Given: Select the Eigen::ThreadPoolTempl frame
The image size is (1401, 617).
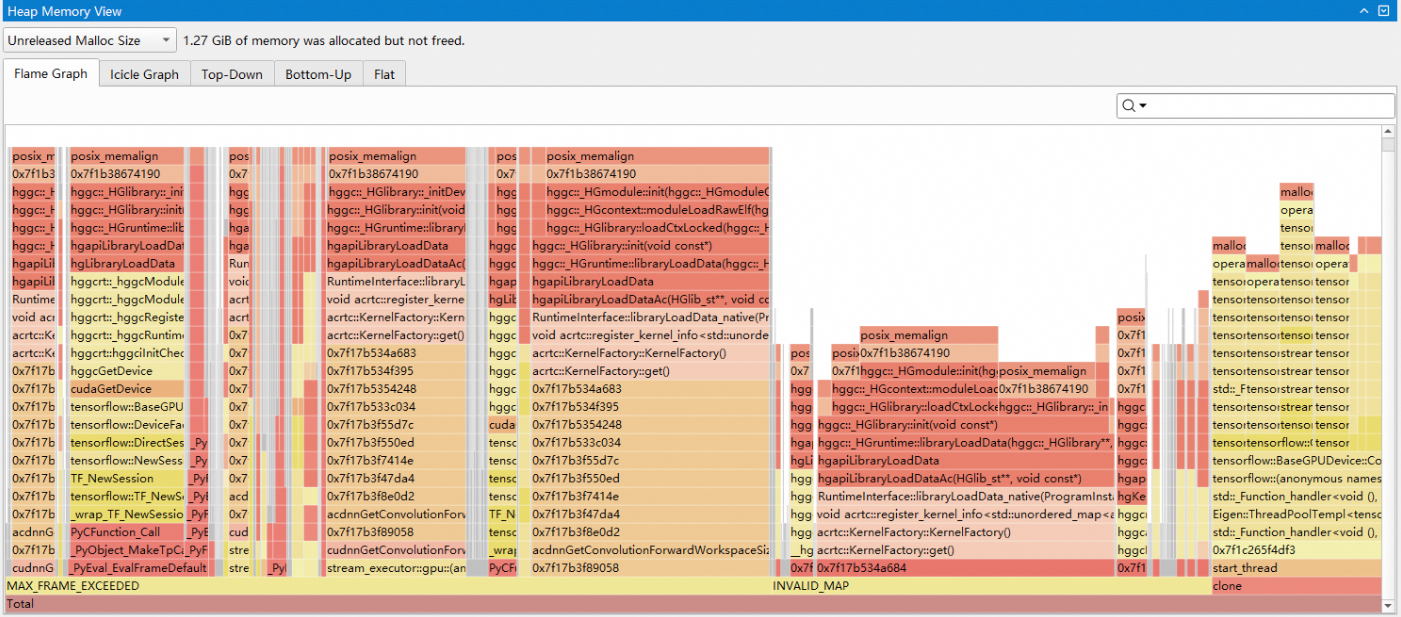Looking at the screenshot, I should 1296,514.
